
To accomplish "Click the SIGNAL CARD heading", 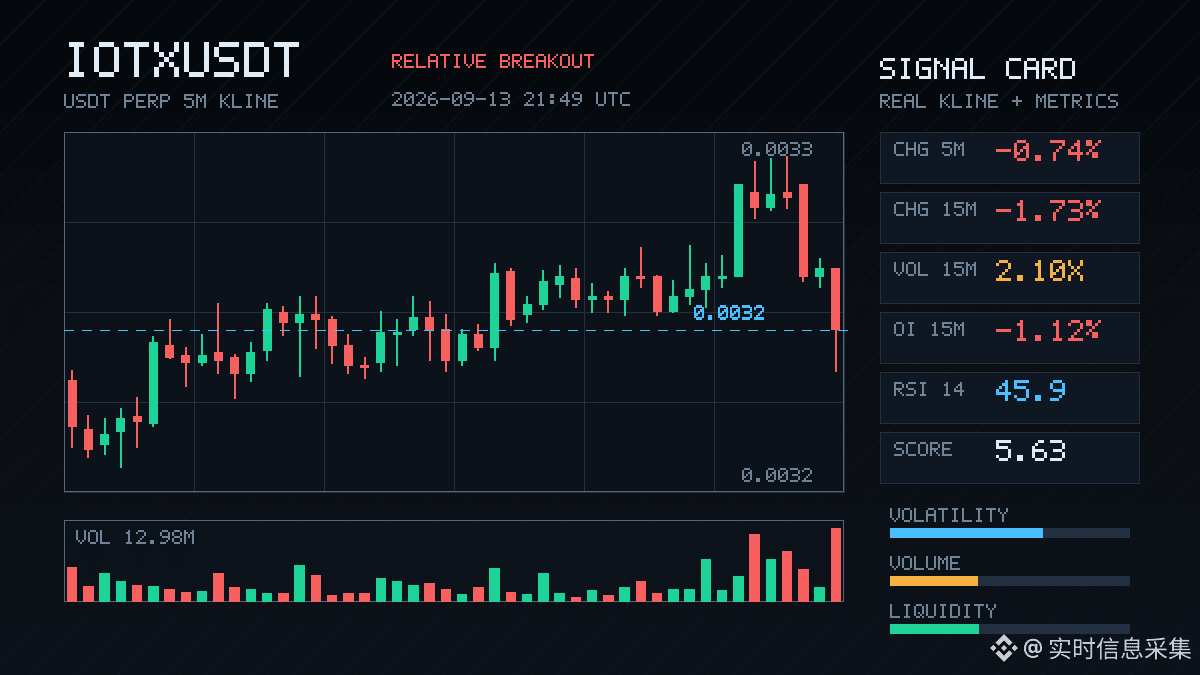I will coord(977,69).
